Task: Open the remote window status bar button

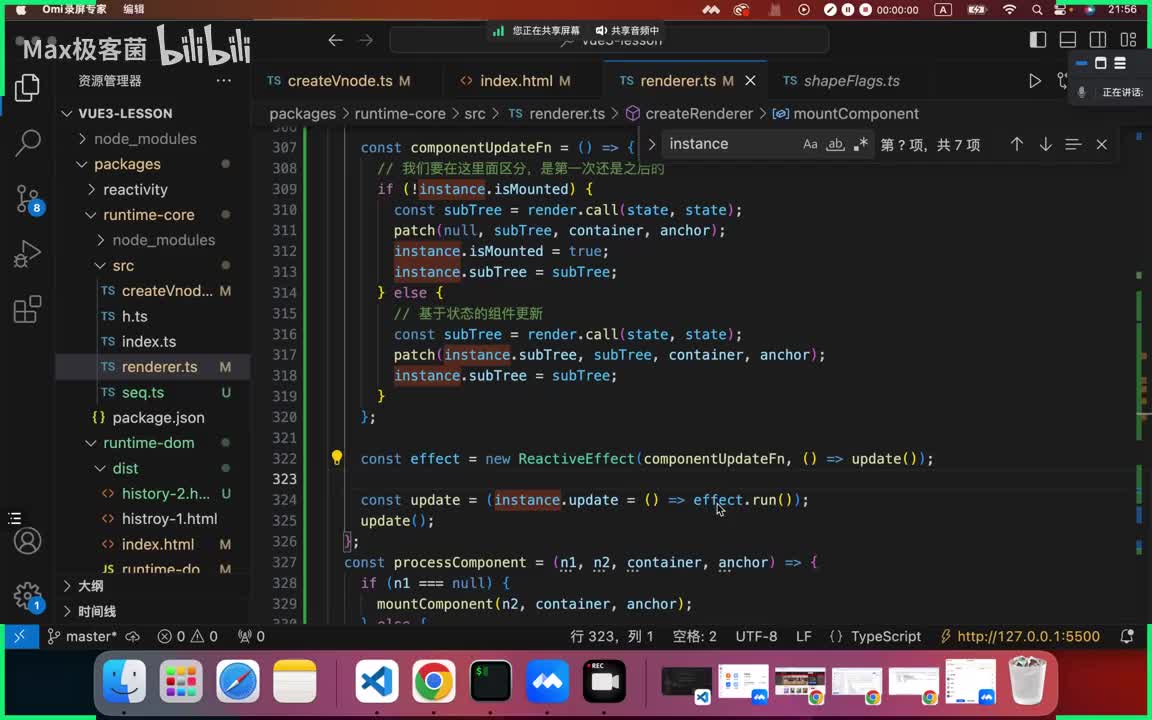Action: pyautogui.click(x=20, y=636)
